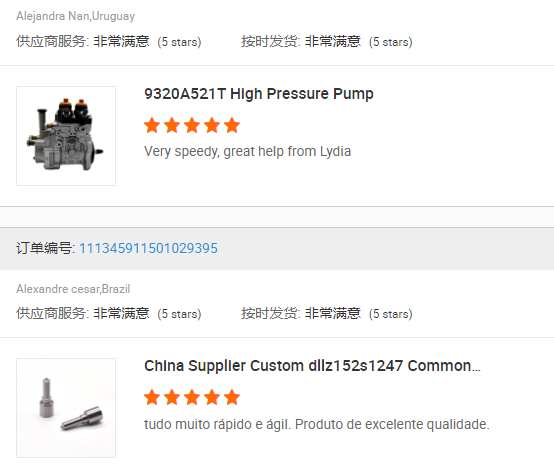Open China Supplier Custom dllz152s1247 Common title
Screen dimensions: 554x470
(312, 366)
